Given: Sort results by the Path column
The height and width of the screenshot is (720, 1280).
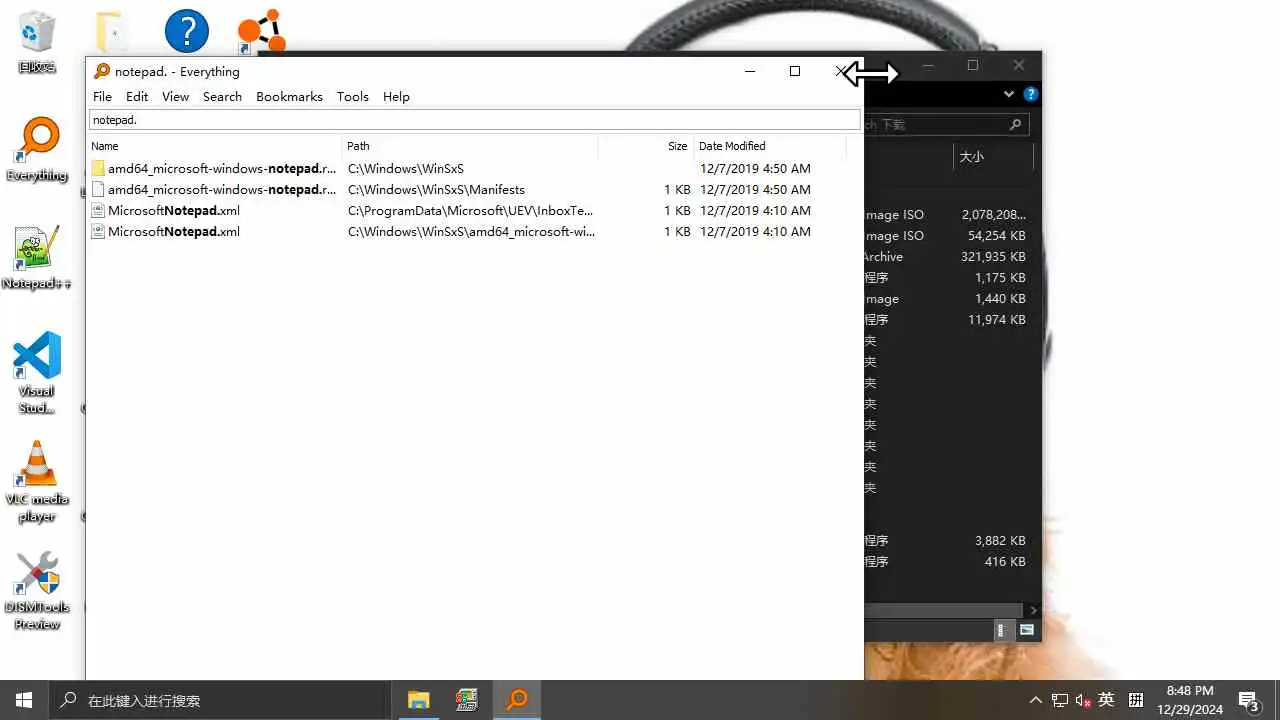Looking at the screenshot, I should 470,146.
